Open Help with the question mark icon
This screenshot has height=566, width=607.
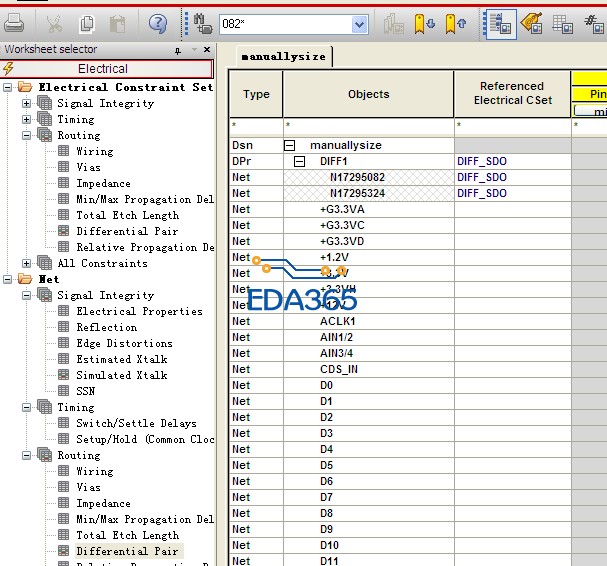pyautogui.click(x=158, y=23)
